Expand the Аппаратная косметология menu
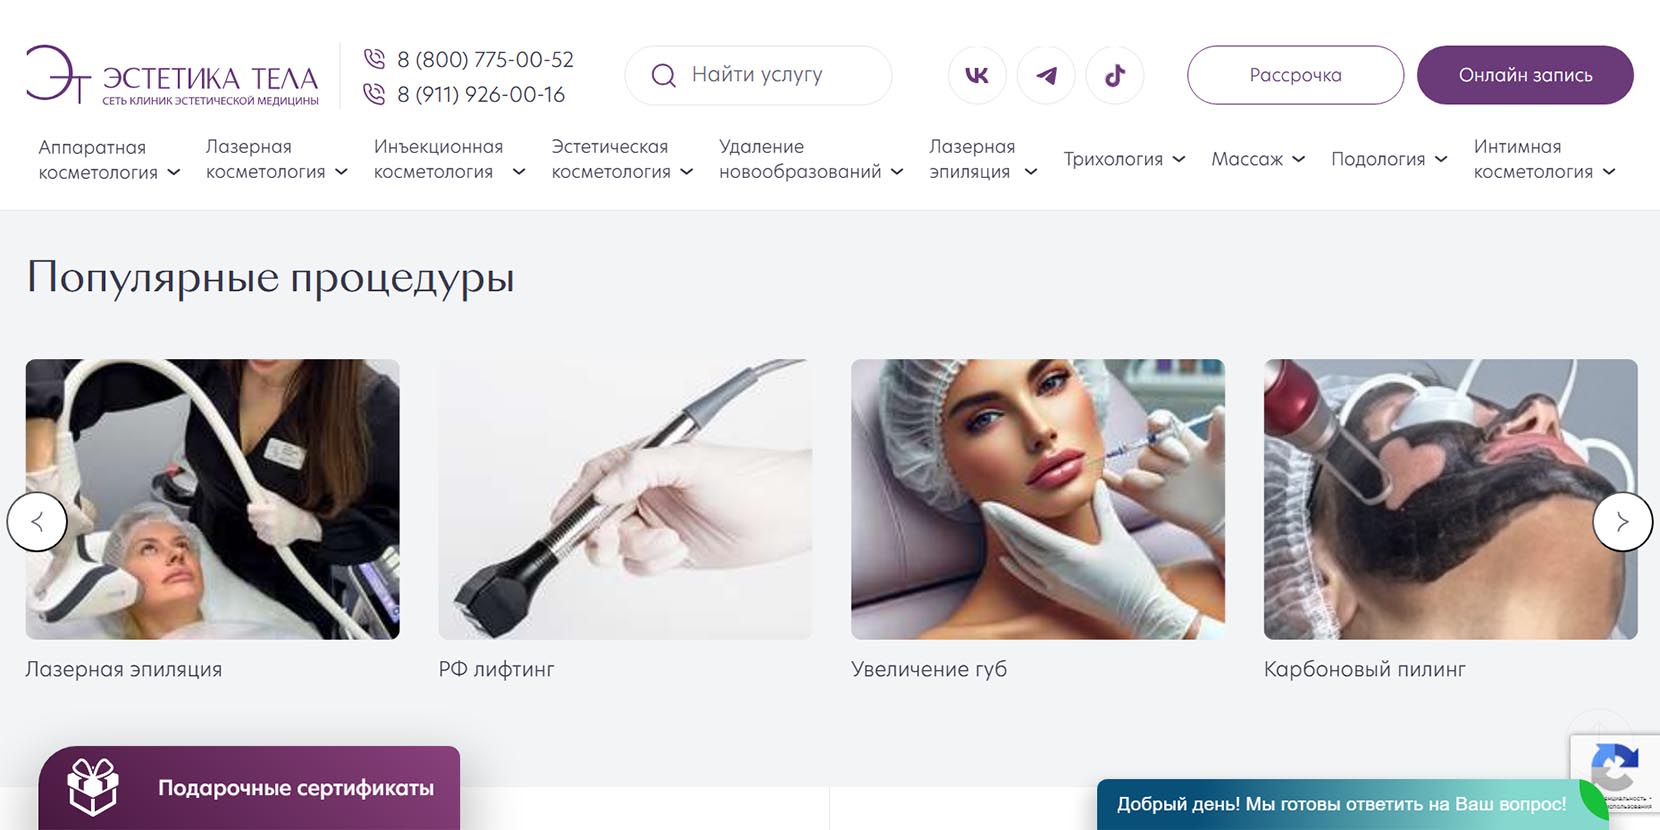 click(109, 160)
